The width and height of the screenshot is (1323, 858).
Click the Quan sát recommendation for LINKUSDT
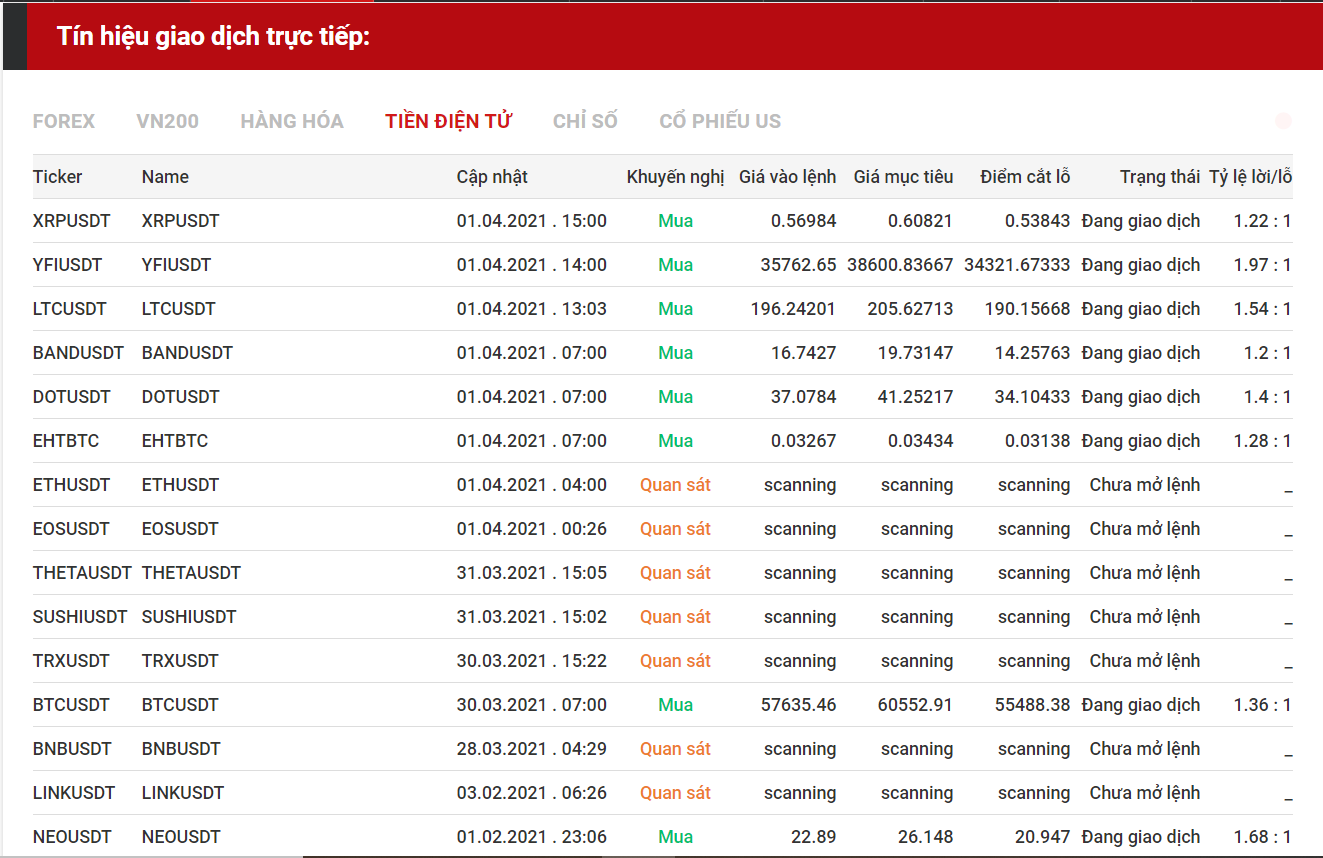(675, 793)
